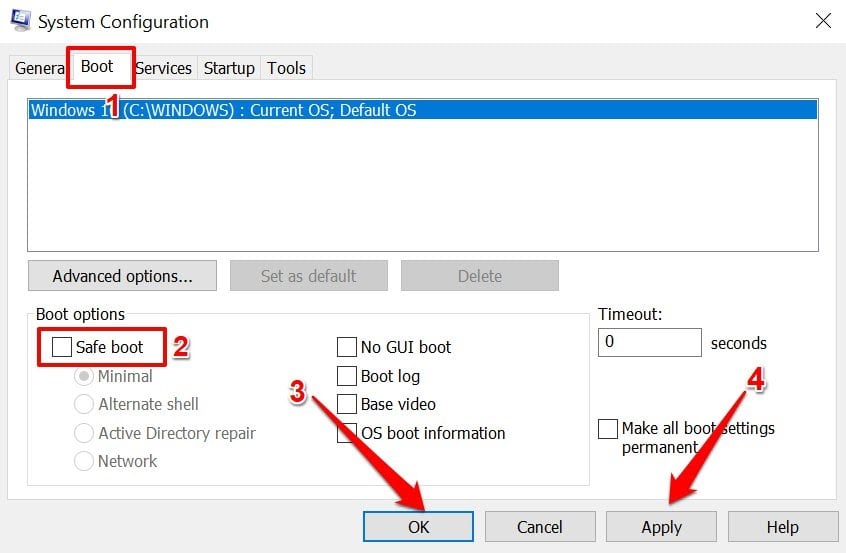The image size is (846, 553).
Task: Close the System Configuration window
Action: pyautogui.click(x=823, y=21)
